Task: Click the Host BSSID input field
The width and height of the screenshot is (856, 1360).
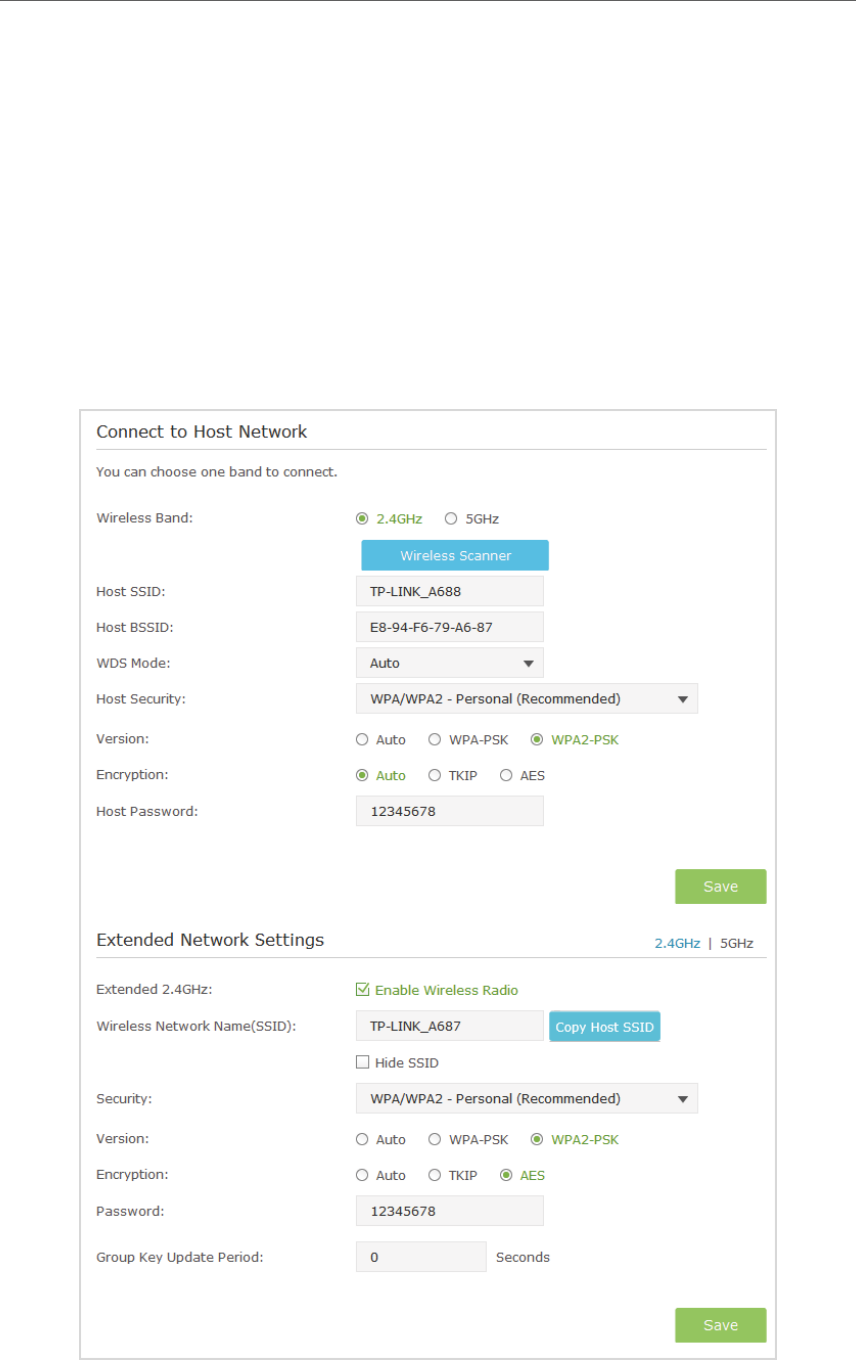Action: (450, 627)
